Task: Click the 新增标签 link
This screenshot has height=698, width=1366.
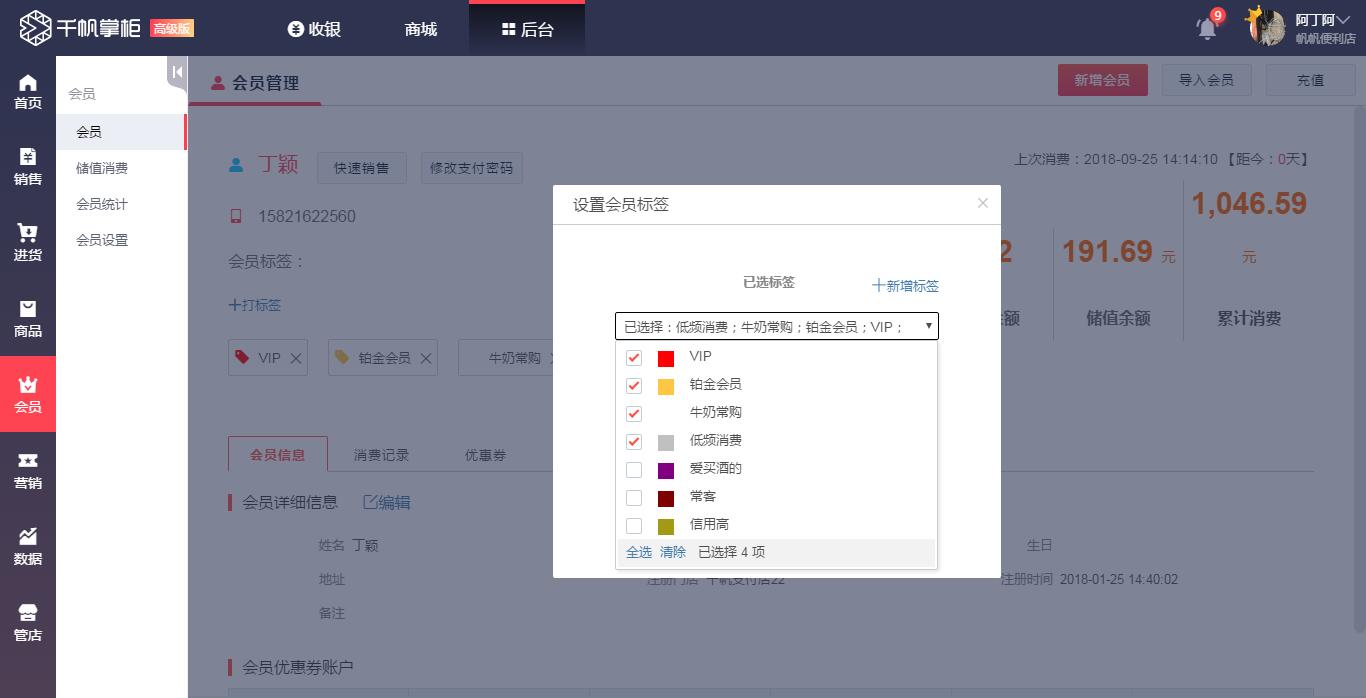Action: point(905,286)
